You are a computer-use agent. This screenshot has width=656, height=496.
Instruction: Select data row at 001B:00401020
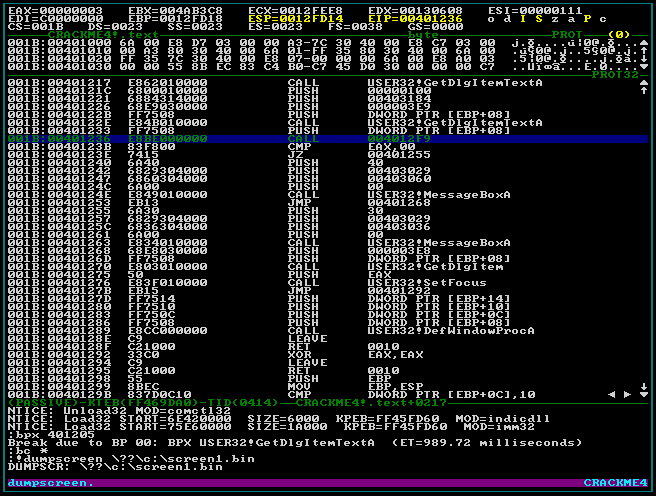tap(322, 59)
